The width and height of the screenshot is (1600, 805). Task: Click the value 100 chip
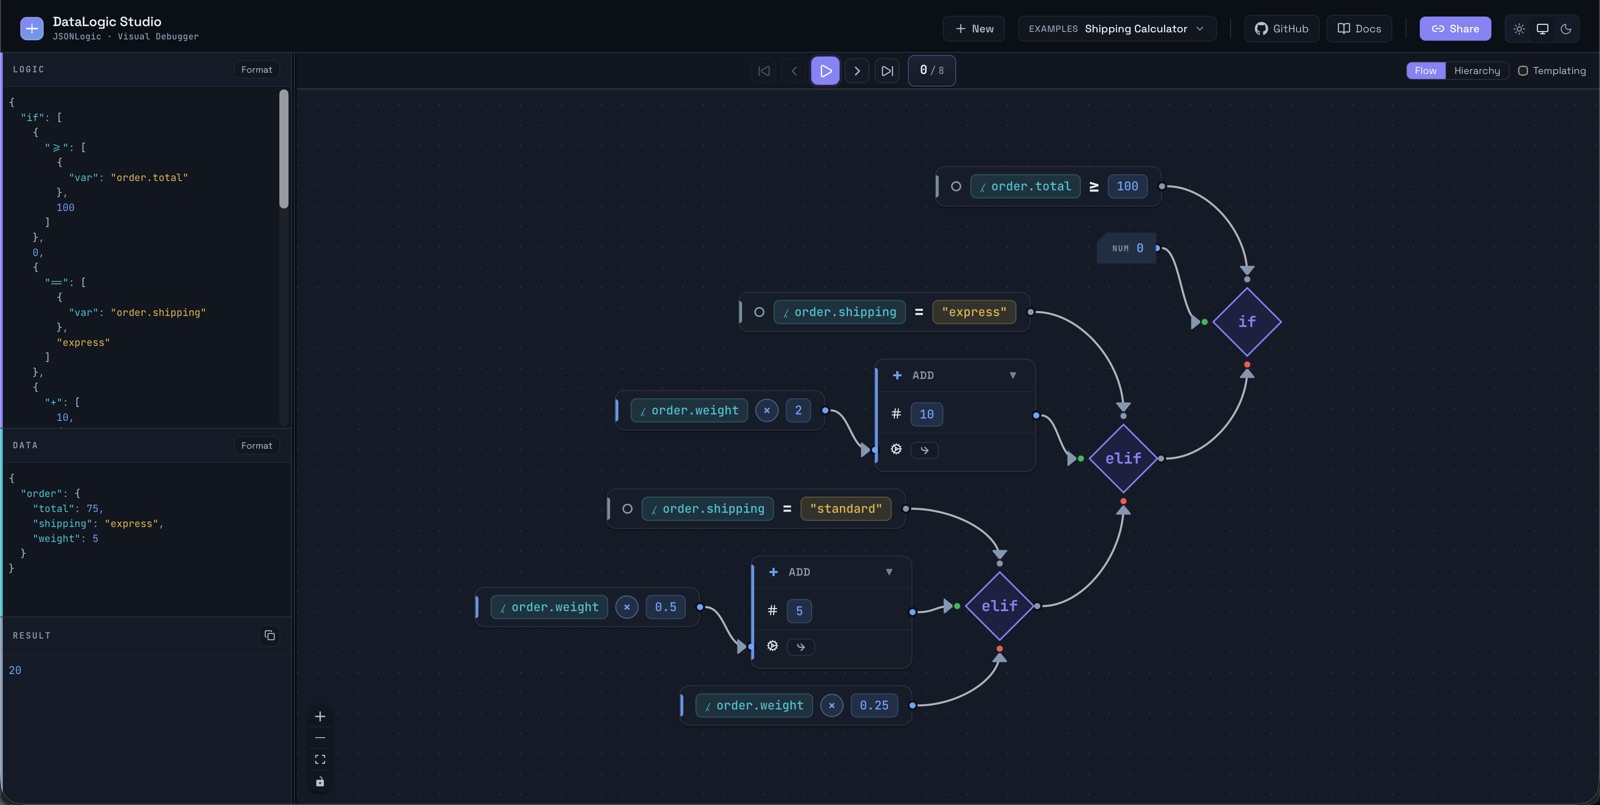point(1127,187)
